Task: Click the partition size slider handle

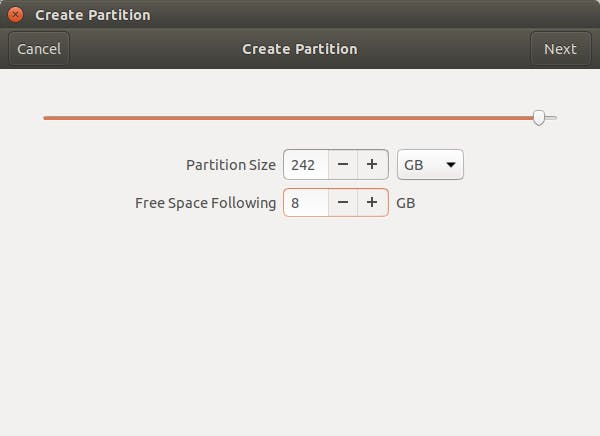Action: [x=539, y=118]
